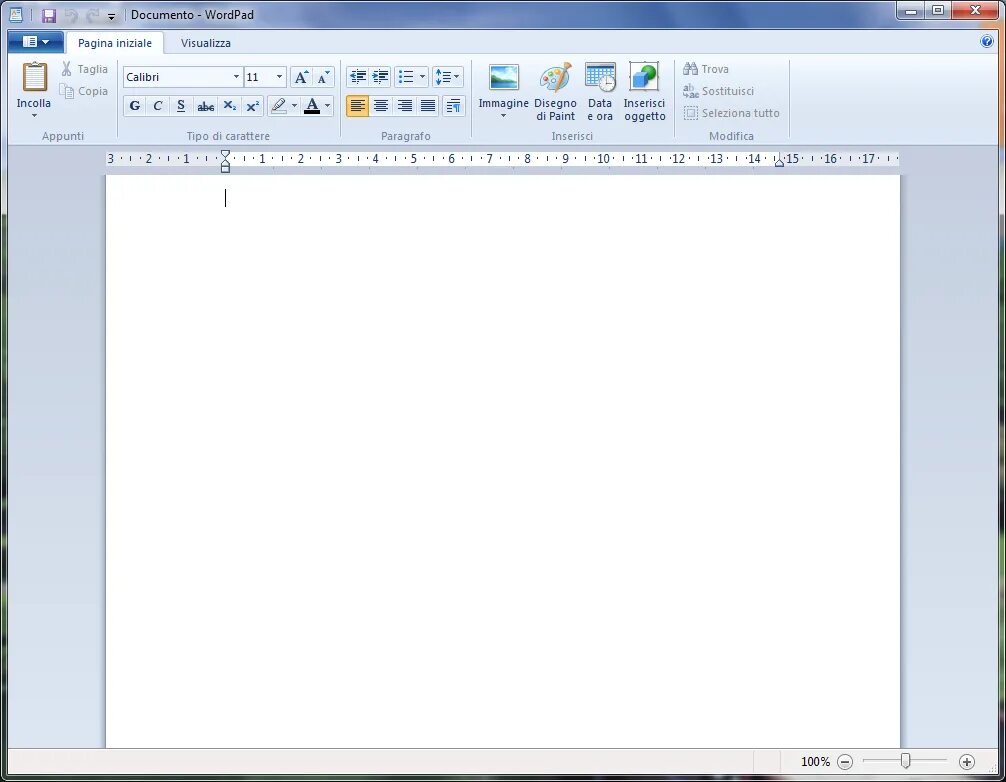Decrease font size with the small A button
1006x782 pixels.
pyautogui.click(x=323, y=77)
